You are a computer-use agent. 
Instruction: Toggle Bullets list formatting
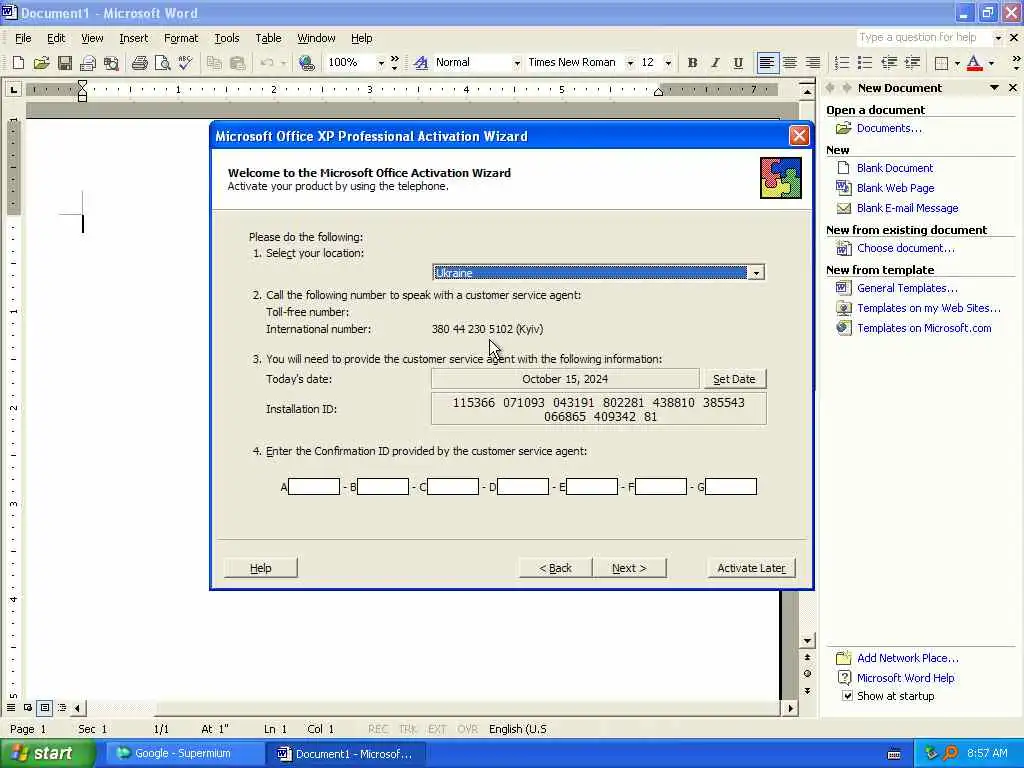pos(865,63)
